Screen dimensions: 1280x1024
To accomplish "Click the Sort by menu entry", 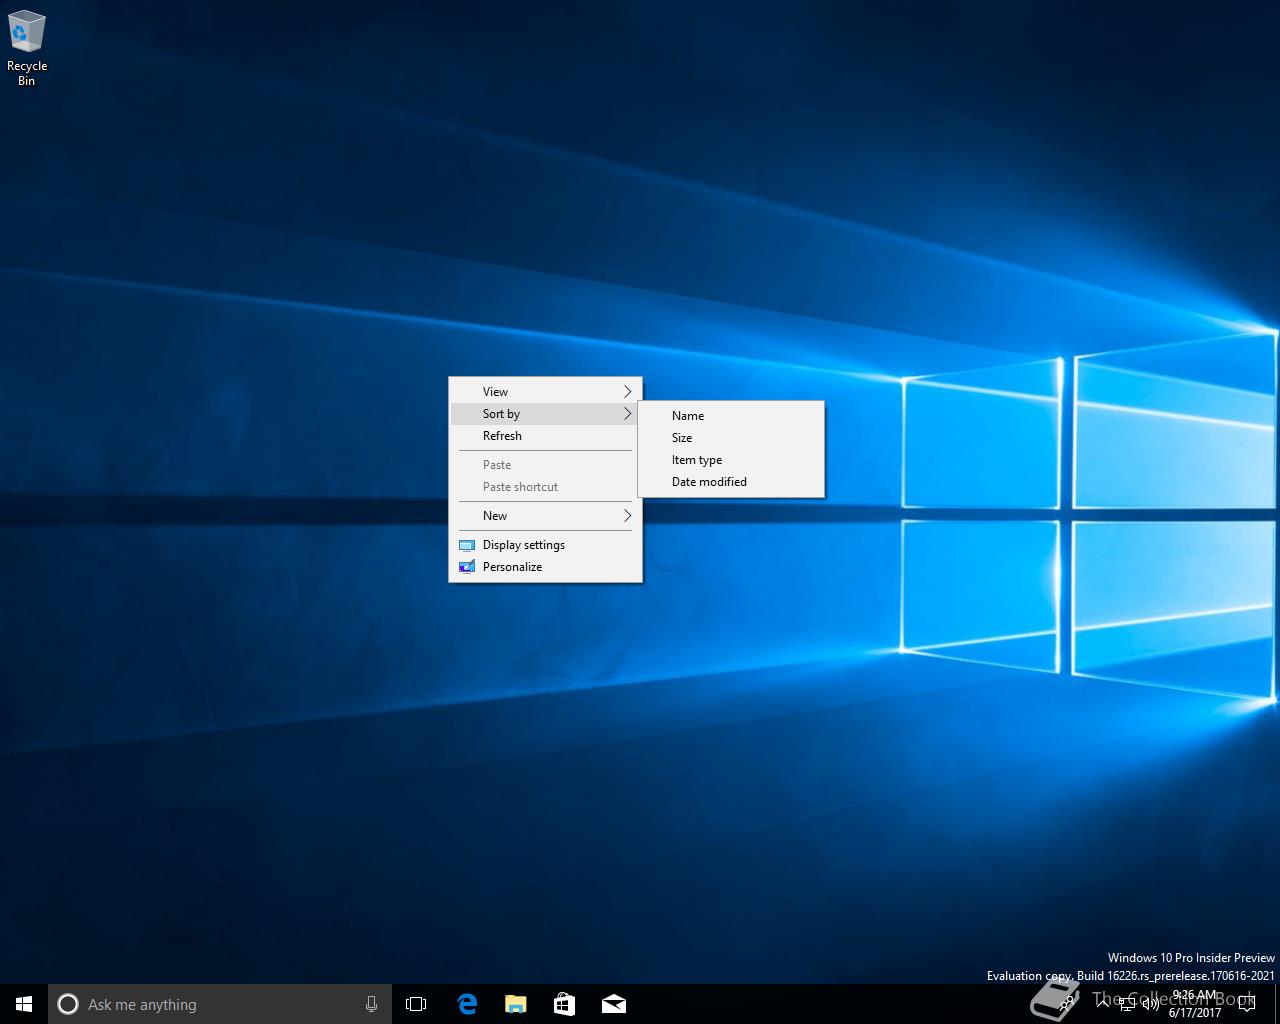I will pyautogui.click(x=545, y=414).
